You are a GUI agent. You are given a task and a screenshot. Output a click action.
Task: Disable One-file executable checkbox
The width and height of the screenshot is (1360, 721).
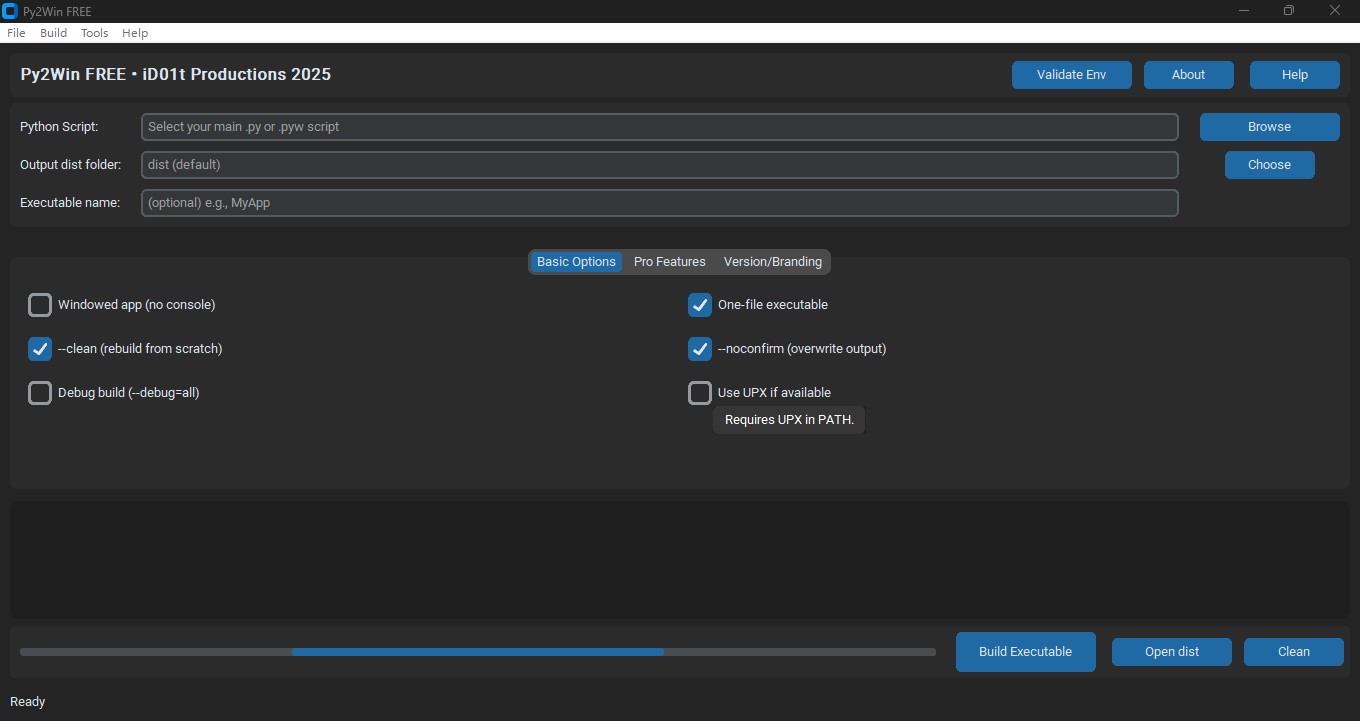(x=700, y=305)
